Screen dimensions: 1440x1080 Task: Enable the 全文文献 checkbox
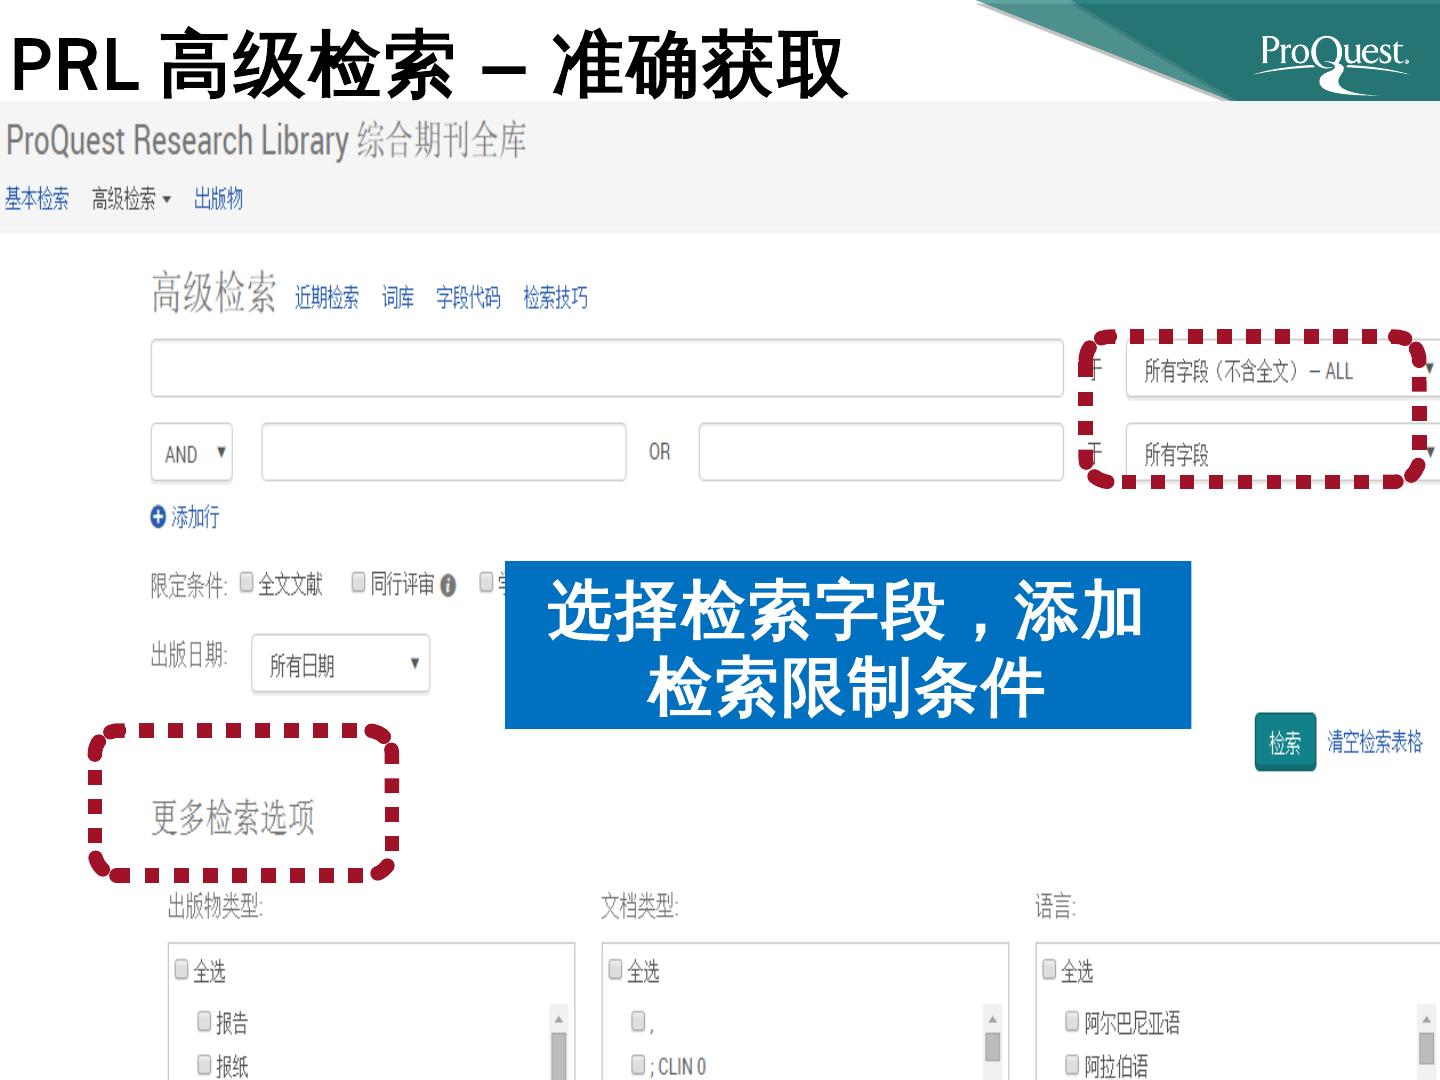coord(247,582)
